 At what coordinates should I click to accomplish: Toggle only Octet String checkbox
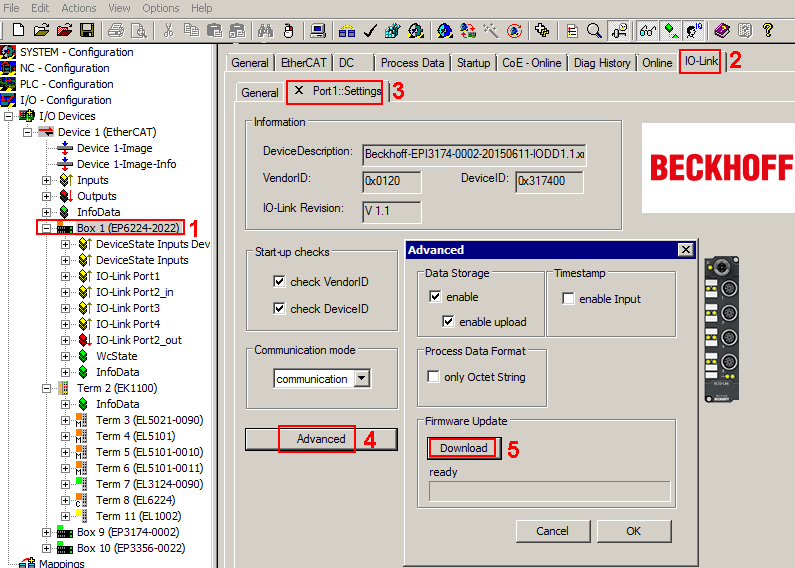click(433, 376)
